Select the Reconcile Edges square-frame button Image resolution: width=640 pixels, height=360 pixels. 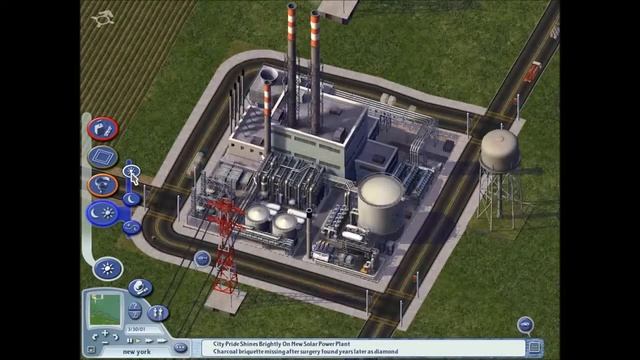point(103,157)
